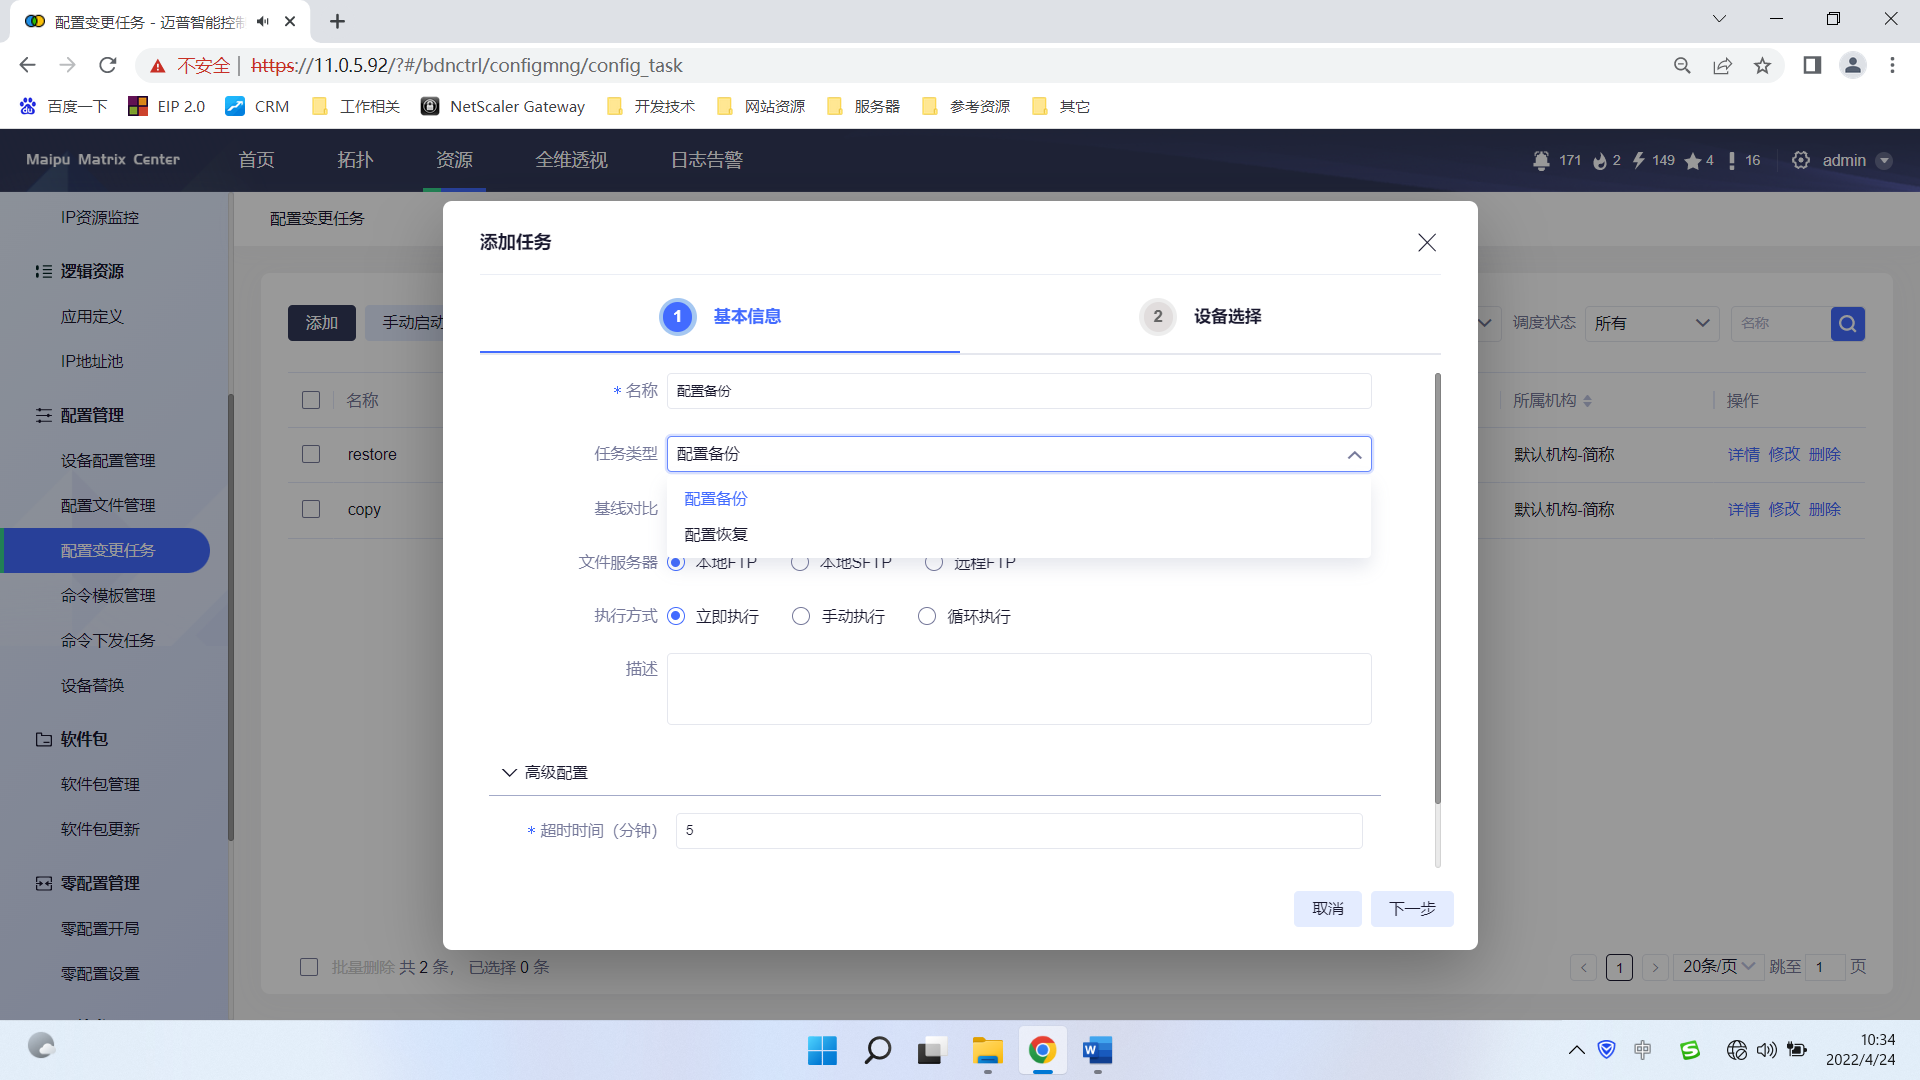Screen dimensions: 1920x1080
Task: Open Word from the Windows taskbar
Action: tap(1097, 1050)
